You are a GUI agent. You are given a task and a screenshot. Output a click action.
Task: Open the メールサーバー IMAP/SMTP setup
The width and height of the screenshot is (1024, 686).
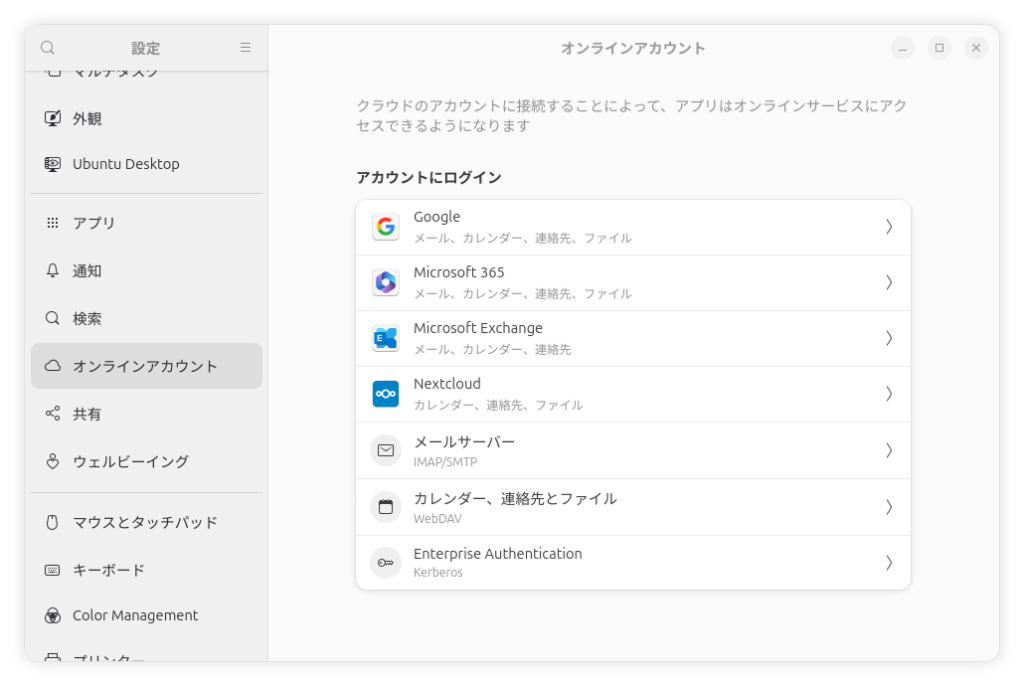coord(633,450)
